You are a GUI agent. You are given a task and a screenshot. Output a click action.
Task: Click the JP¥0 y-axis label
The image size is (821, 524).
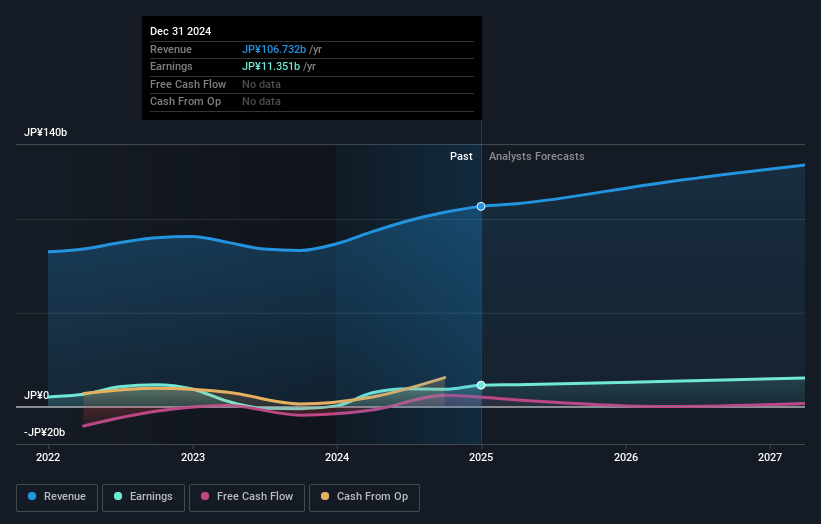[36, 395]
